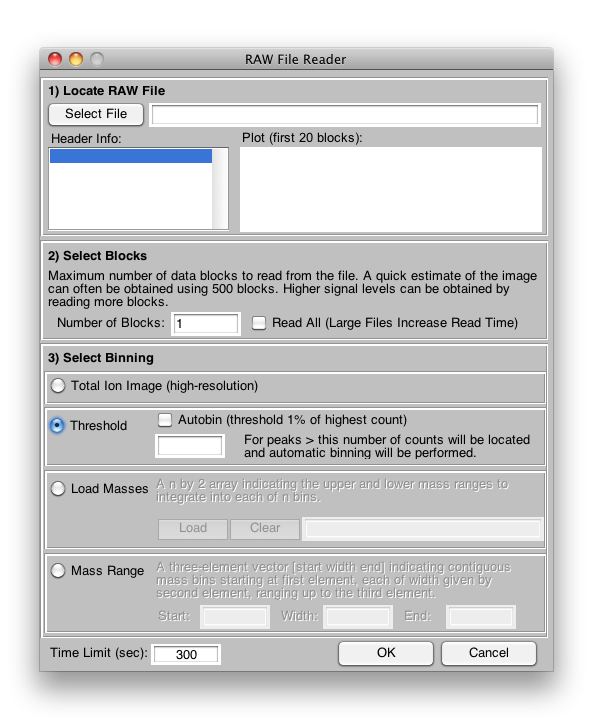
Task: Select the Load Masses radio button
Action: [x=58, y=489]
